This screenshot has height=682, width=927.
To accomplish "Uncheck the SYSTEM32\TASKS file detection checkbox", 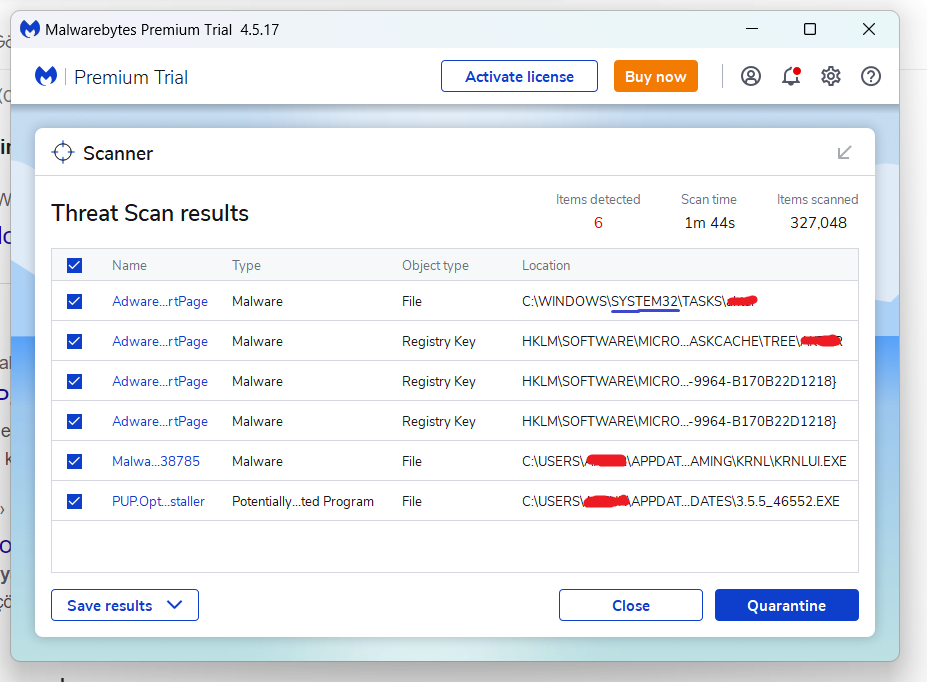I will click(74, 301).
